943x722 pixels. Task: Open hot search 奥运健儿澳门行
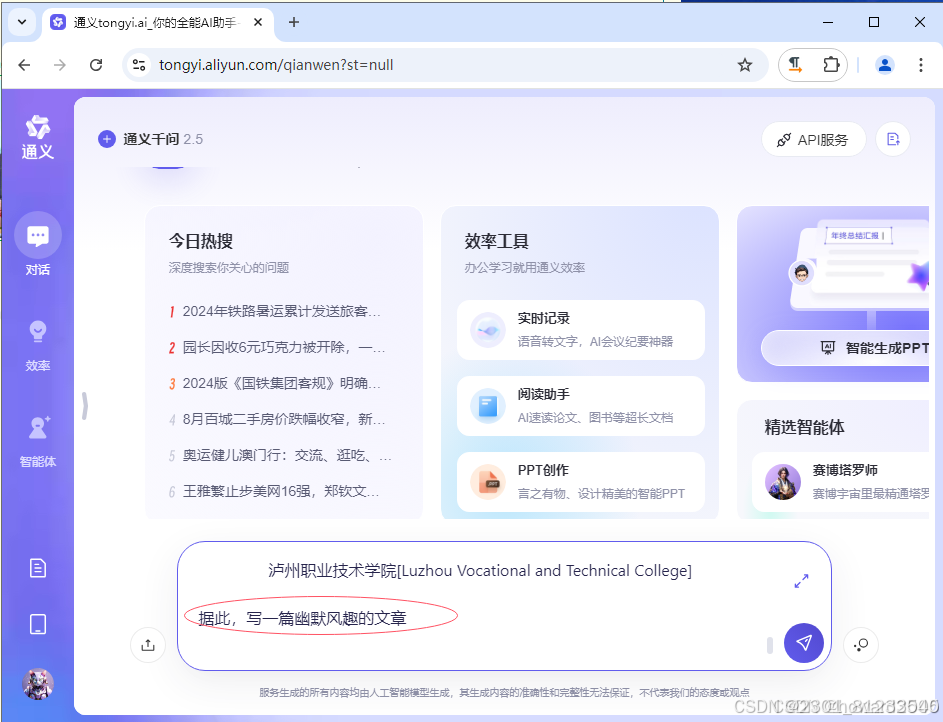point(280,456)
